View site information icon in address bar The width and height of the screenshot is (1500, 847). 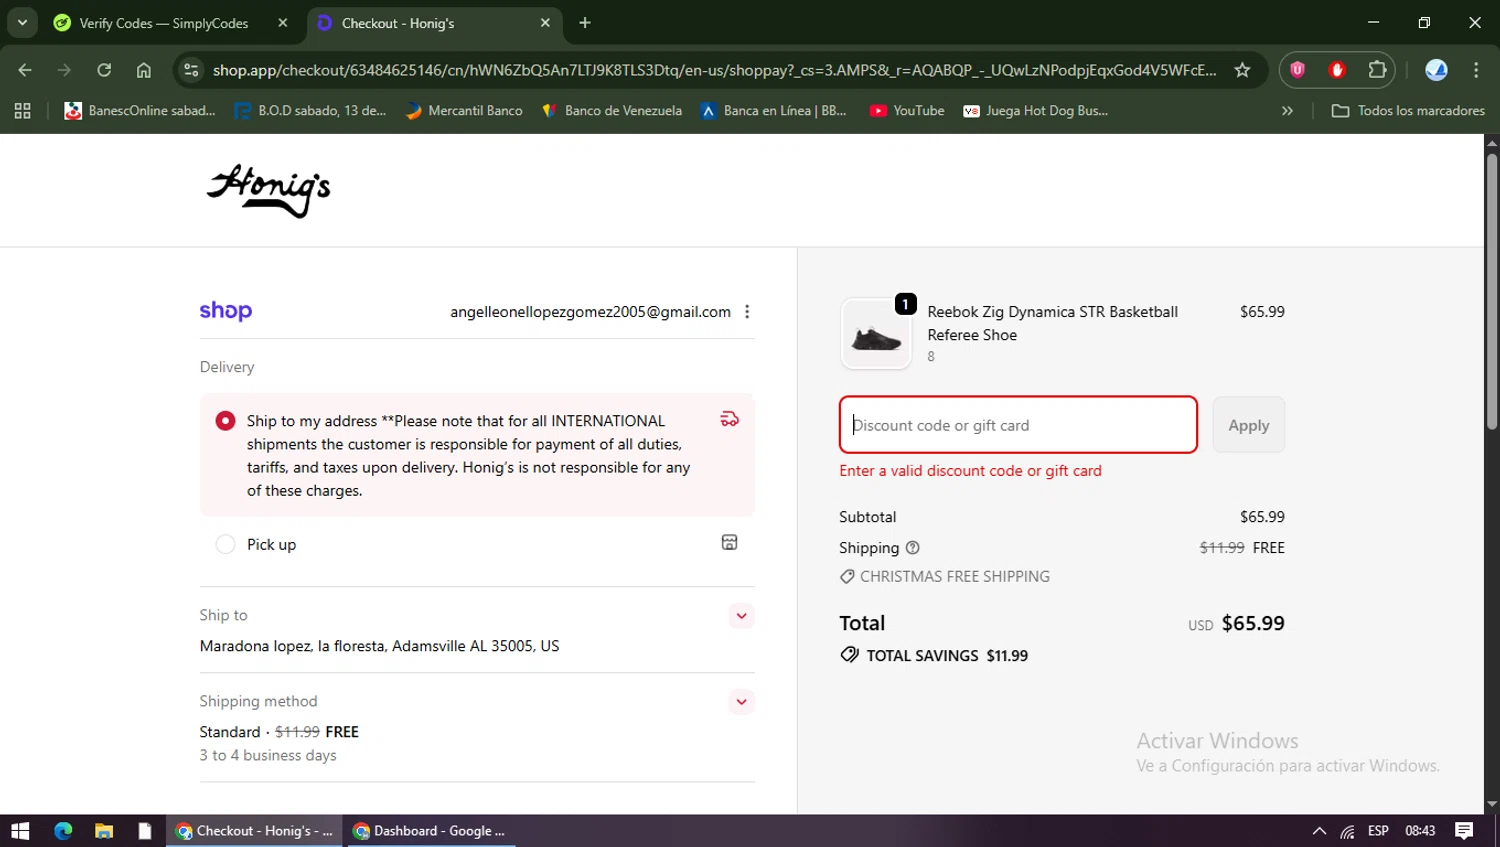coord(192,70)
